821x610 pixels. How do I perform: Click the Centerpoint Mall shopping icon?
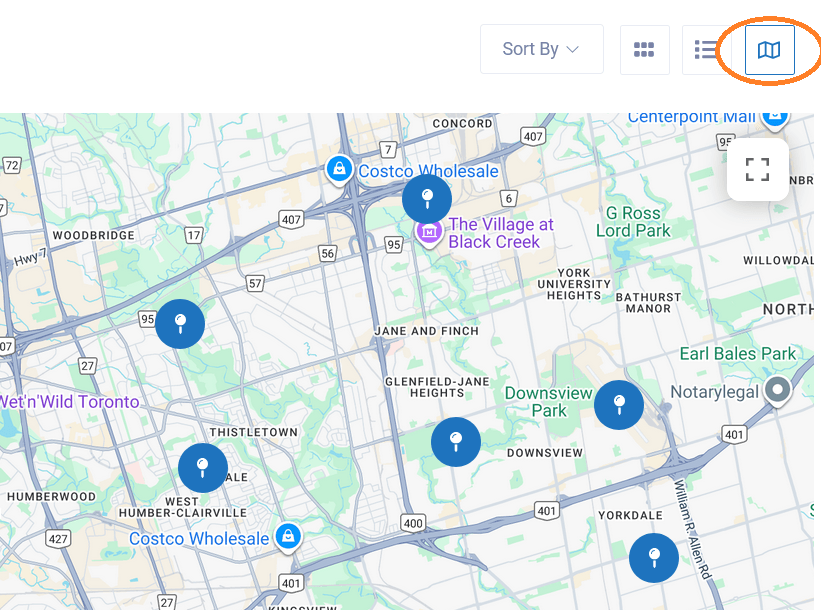(775, 117)
